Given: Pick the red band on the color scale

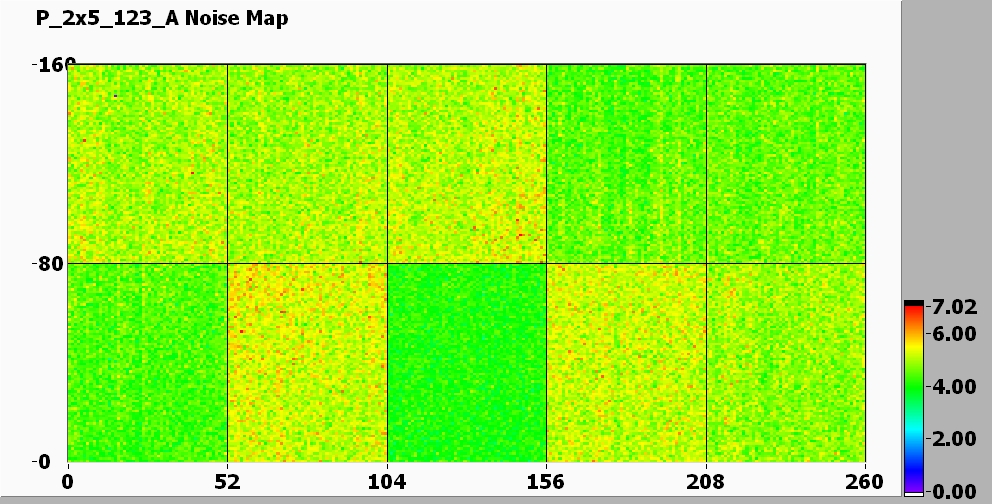Looking at the screenshot, I should [x=913, y=315].
